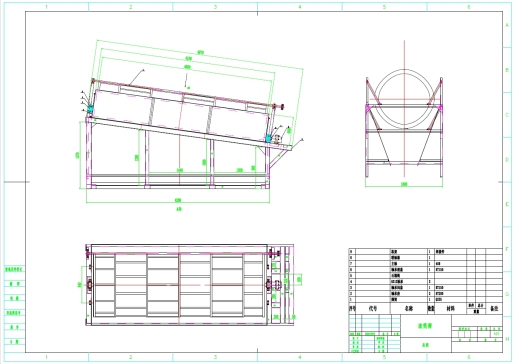Click zone number 5 on the top border
The height and width of the screenshot is (364, 515).
click(384, 6)
